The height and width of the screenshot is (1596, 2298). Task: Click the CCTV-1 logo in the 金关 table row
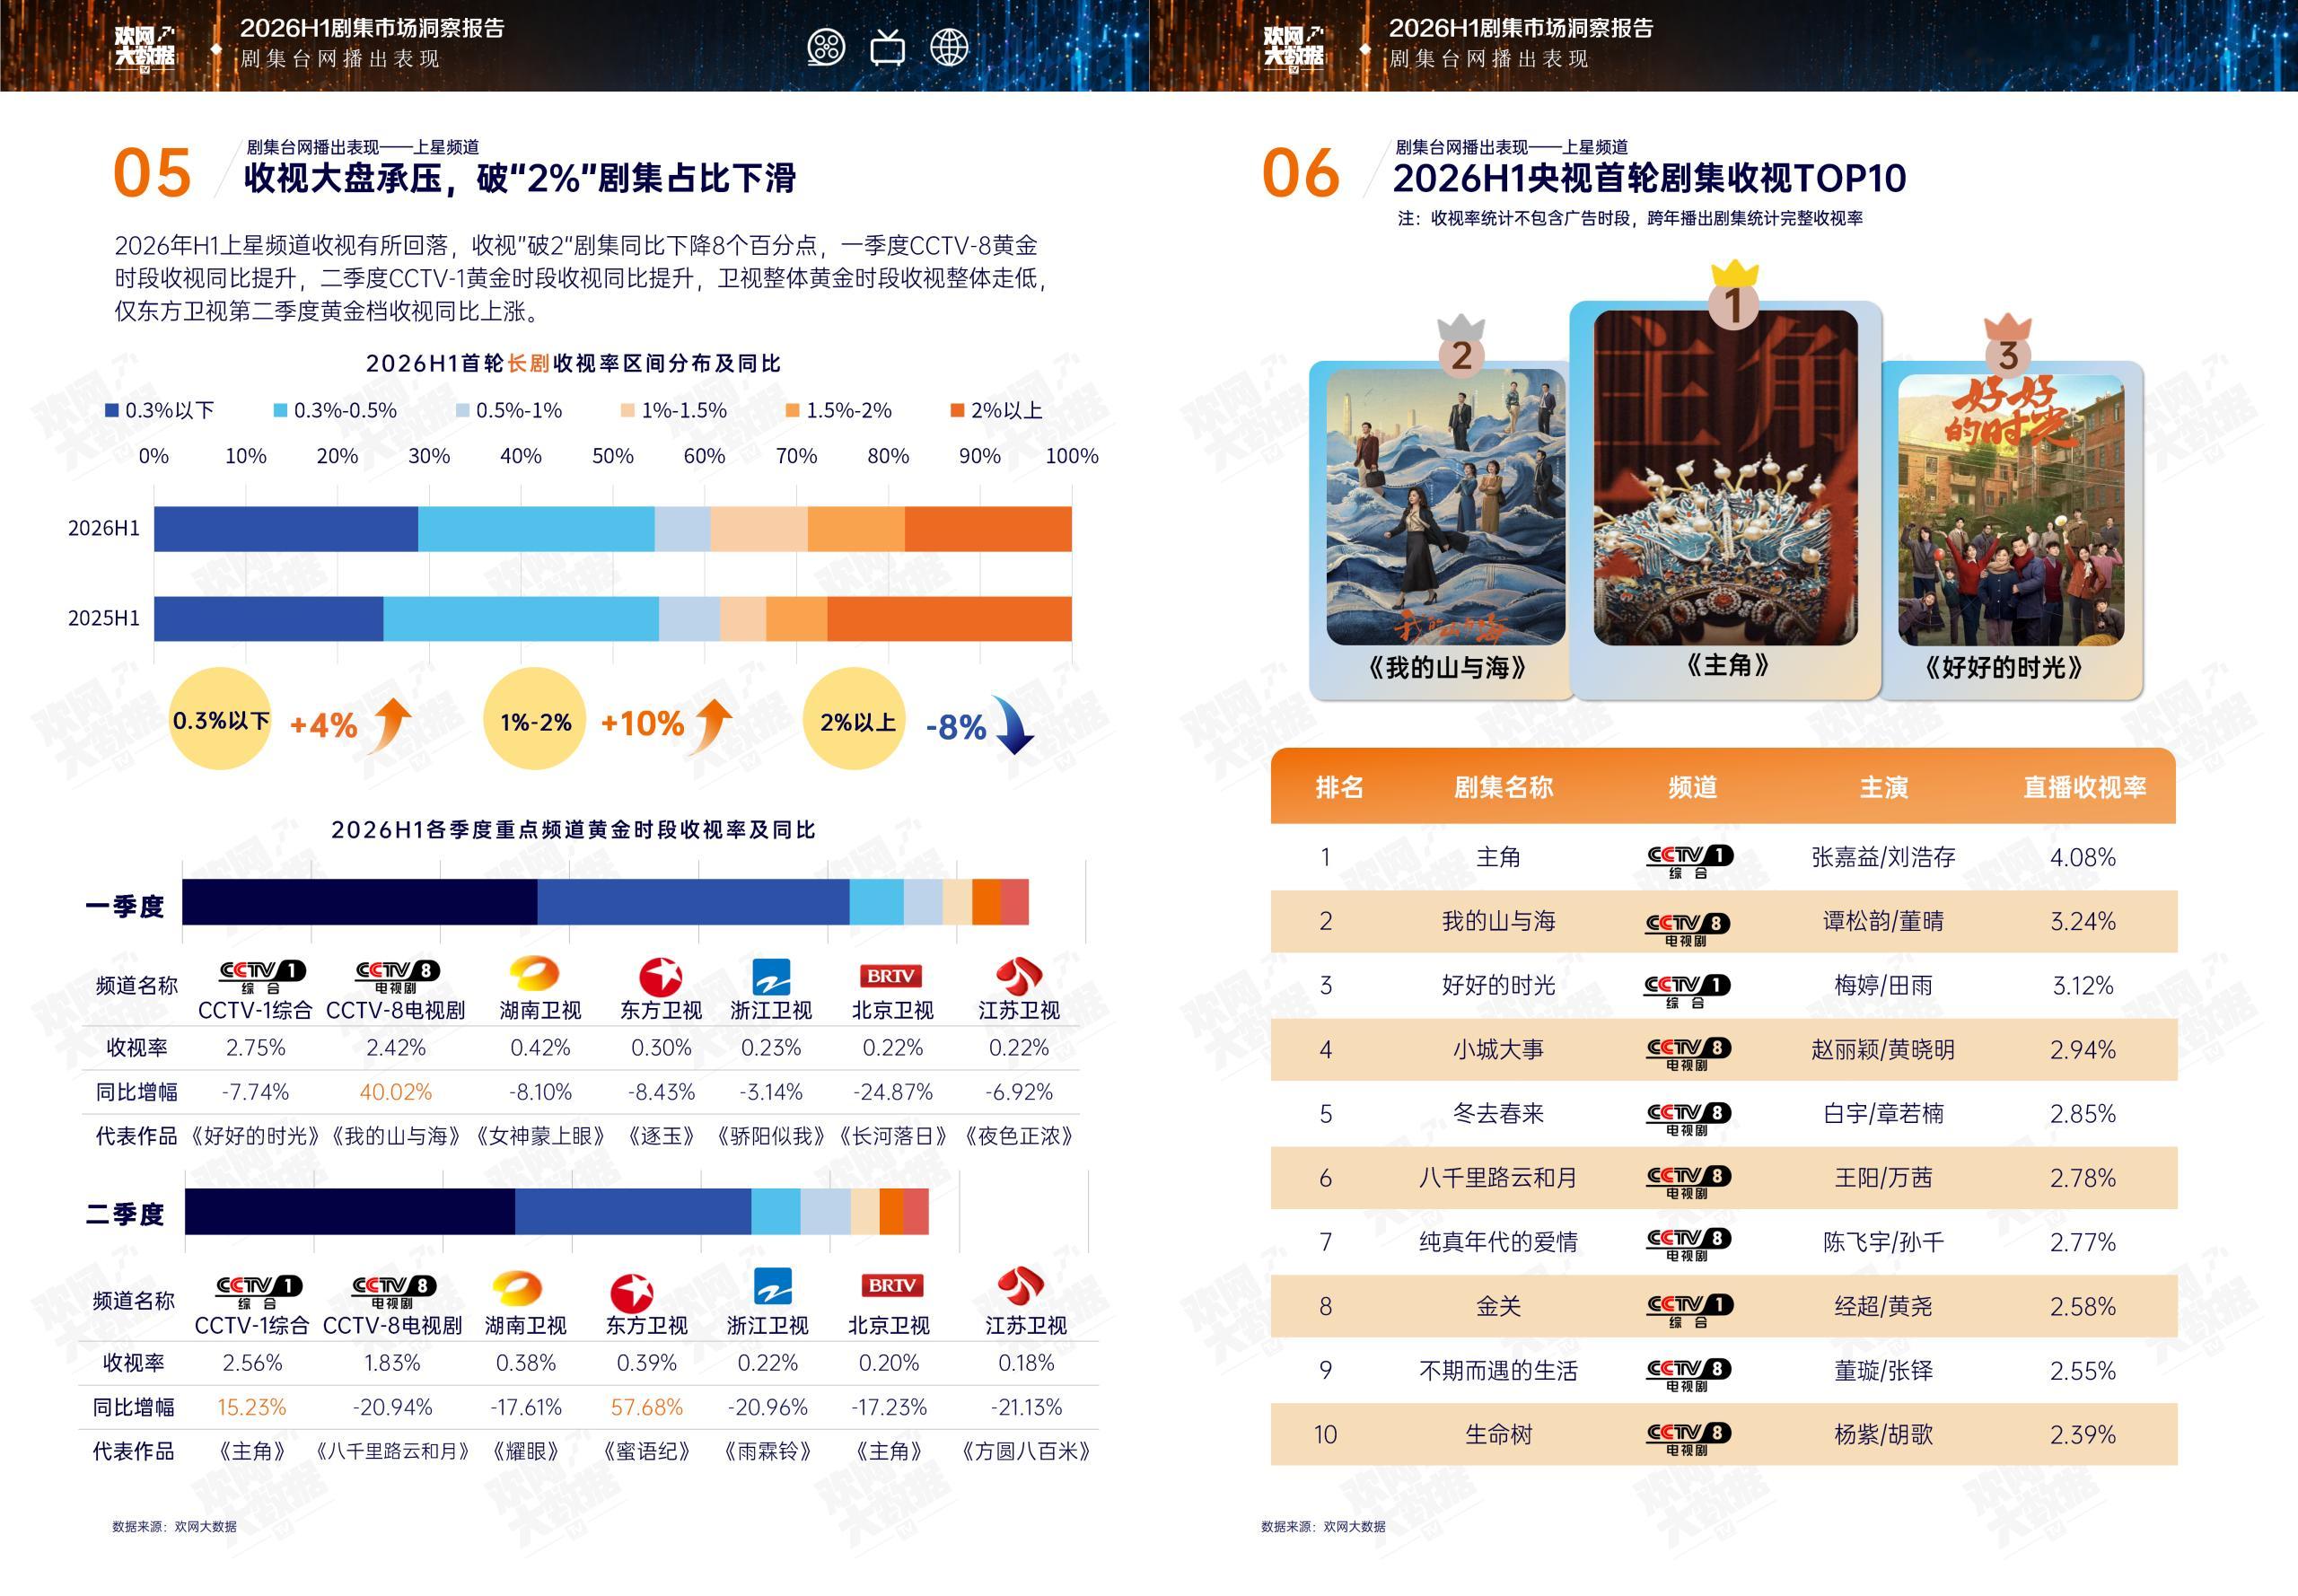point(1689,1310)
